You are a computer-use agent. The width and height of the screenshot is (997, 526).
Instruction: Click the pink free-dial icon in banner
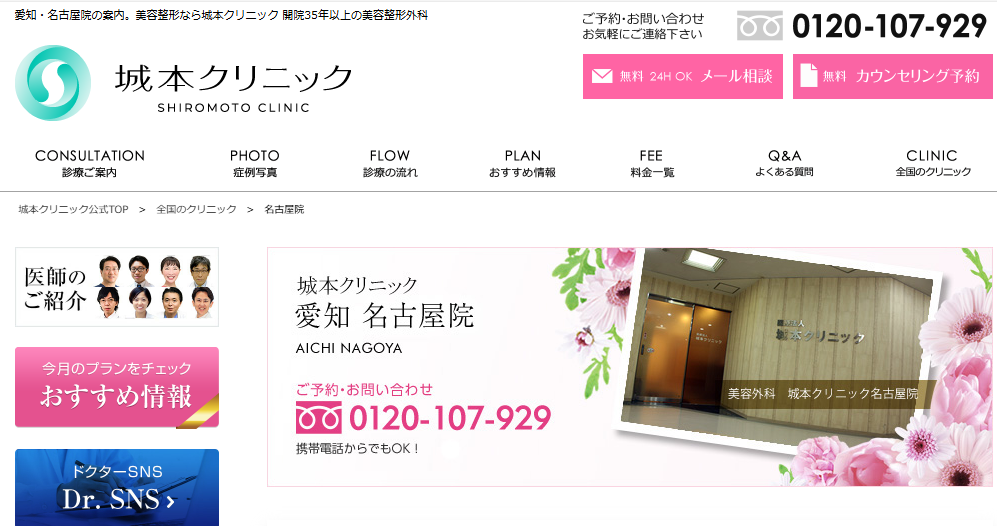click(319, 419)
